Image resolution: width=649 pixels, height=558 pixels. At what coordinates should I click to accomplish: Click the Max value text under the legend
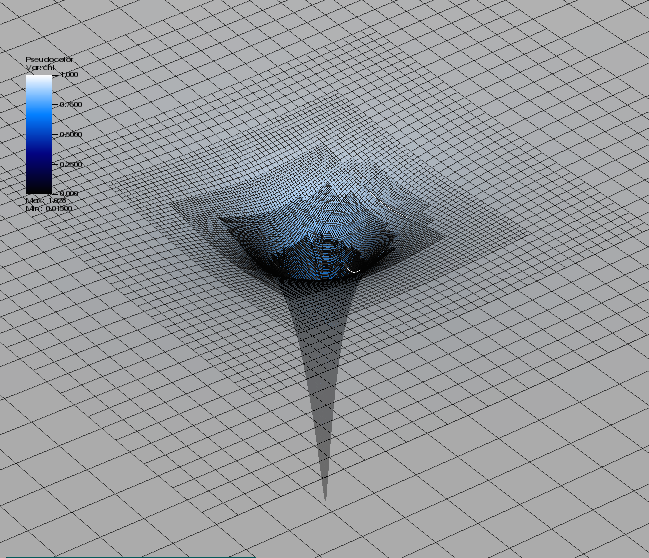(x=44, y=200)
